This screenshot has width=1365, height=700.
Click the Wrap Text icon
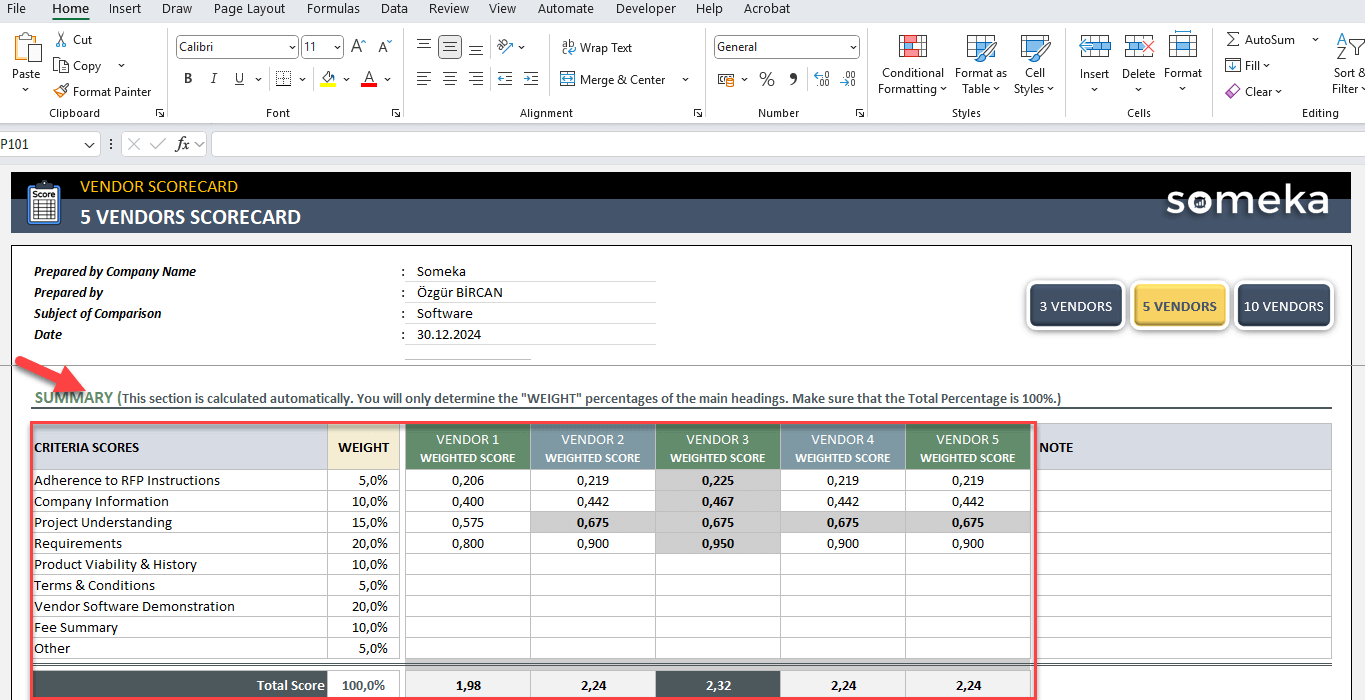tap(569, 46)
